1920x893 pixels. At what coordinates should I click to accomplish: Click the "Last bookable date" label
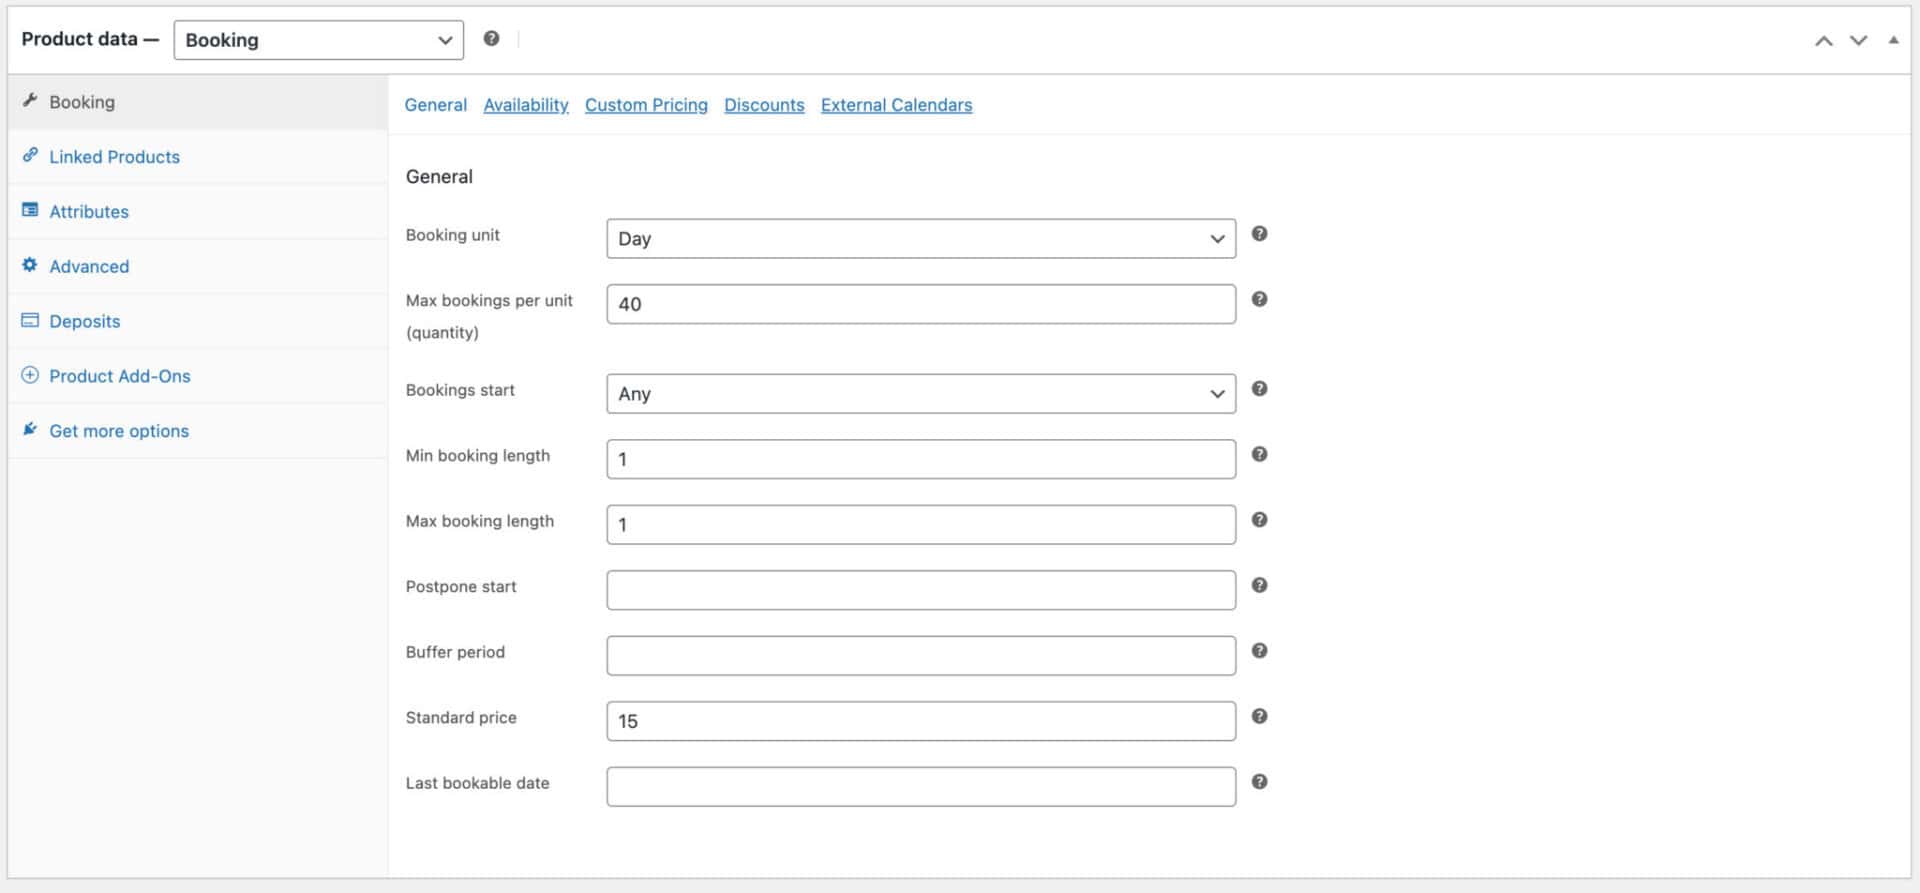[x=477, y=783]
